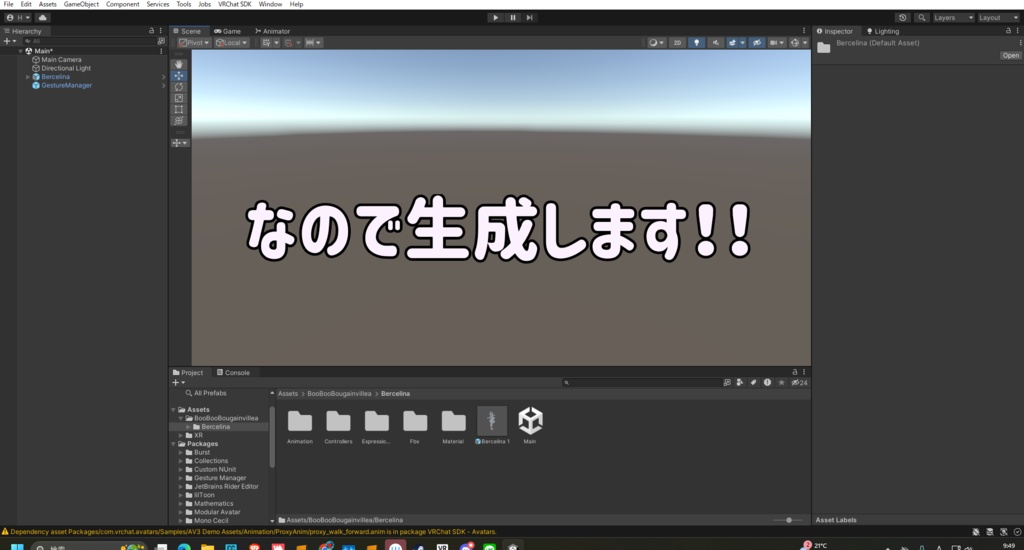This screenshot has height=550, width=1024.
Task: Click the Step frame button
Action: (530, 18)
